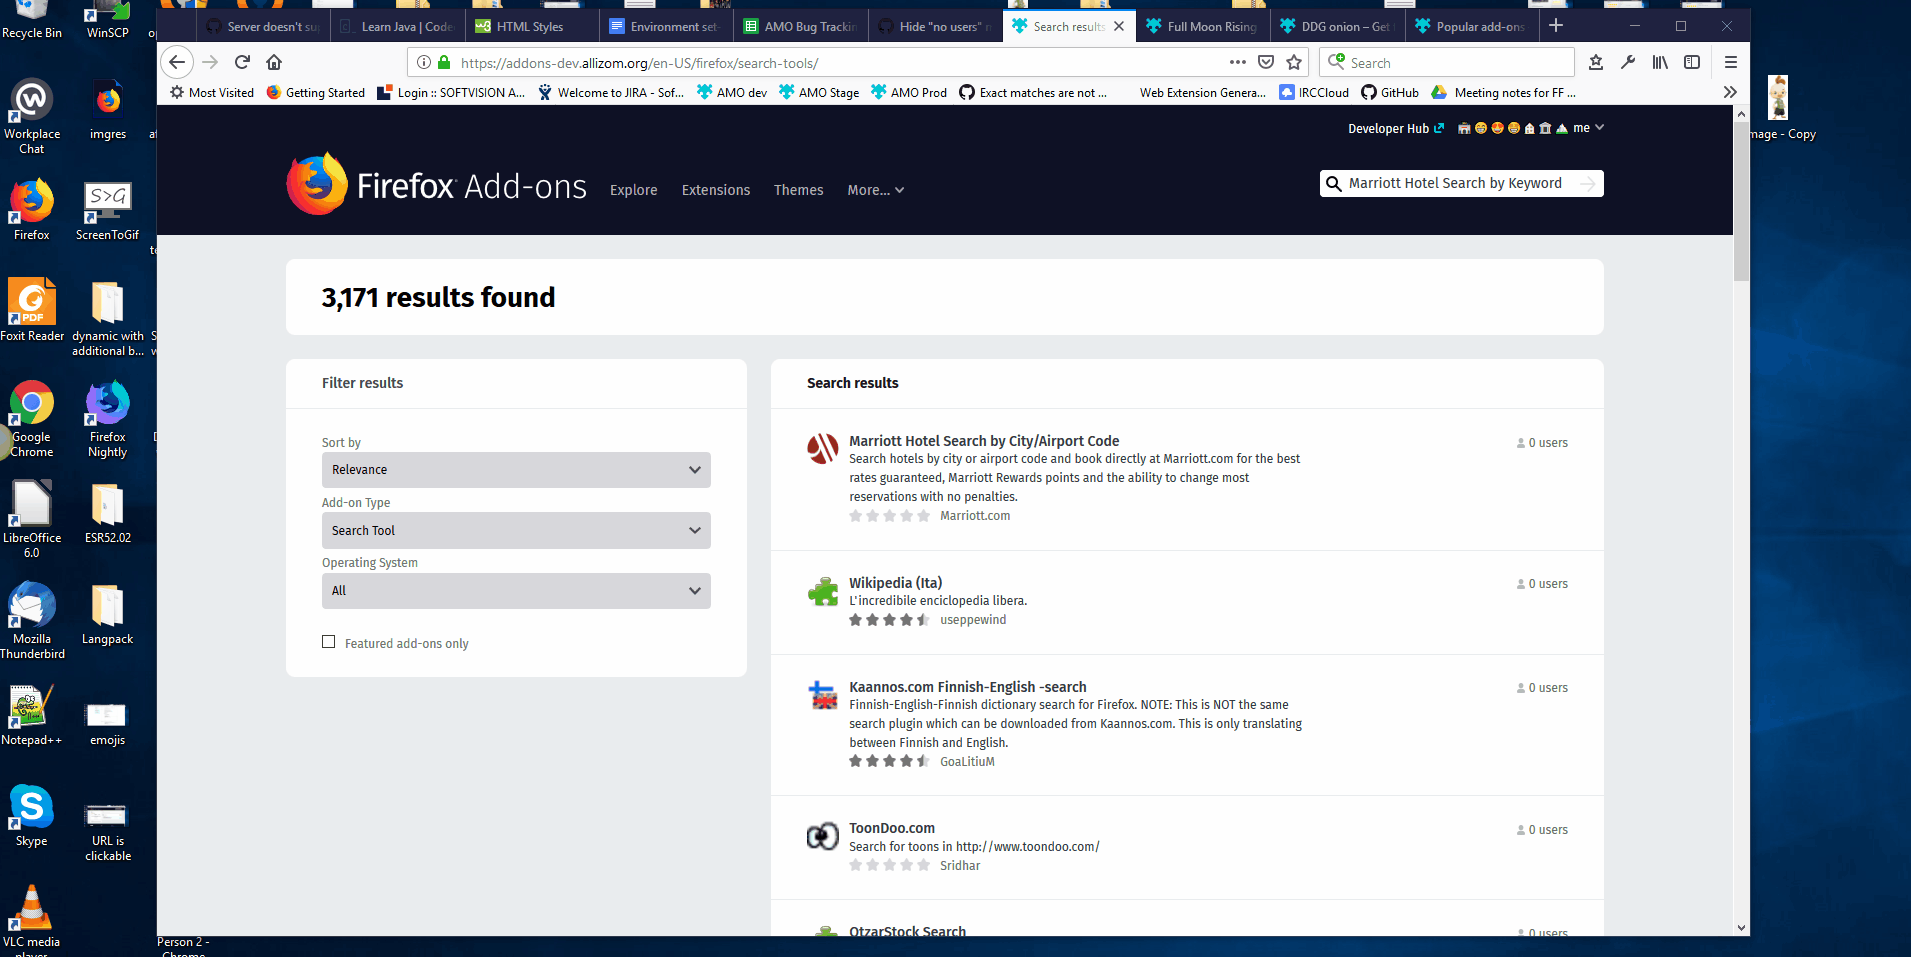This screenshot has width=1911, height=957.
Task: Click scrollbar down arrow
Action: [1741, 928]
